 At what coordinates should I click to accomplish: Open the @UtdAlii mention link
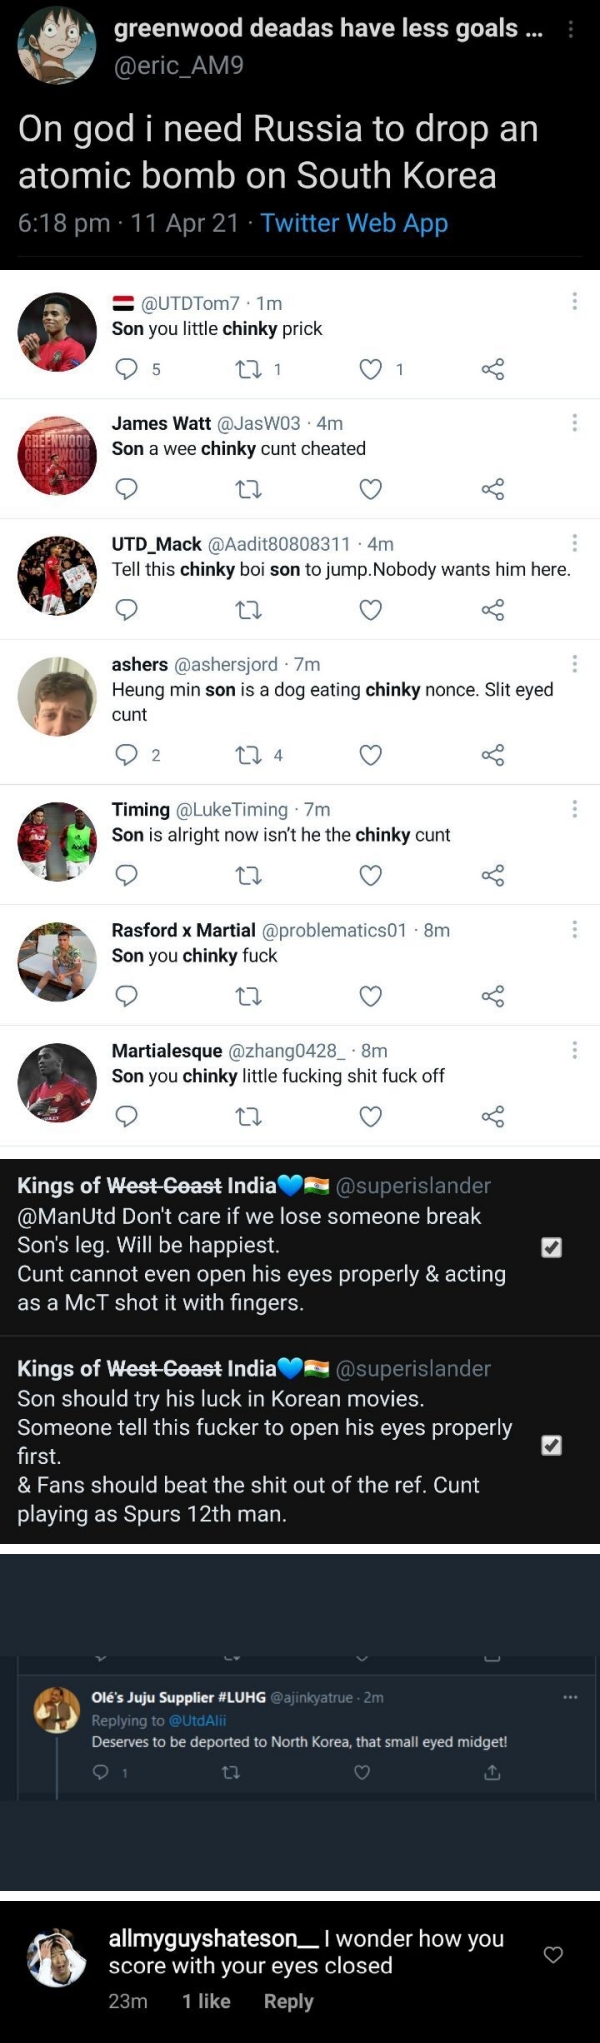tap(197, 1720)
